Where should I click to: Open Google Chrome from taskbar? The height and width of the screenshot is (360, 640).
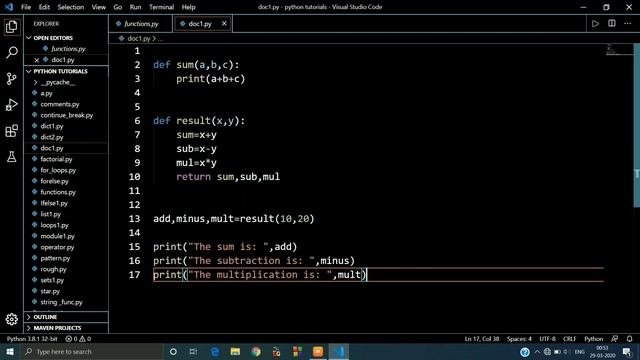[x=256, y=351]
